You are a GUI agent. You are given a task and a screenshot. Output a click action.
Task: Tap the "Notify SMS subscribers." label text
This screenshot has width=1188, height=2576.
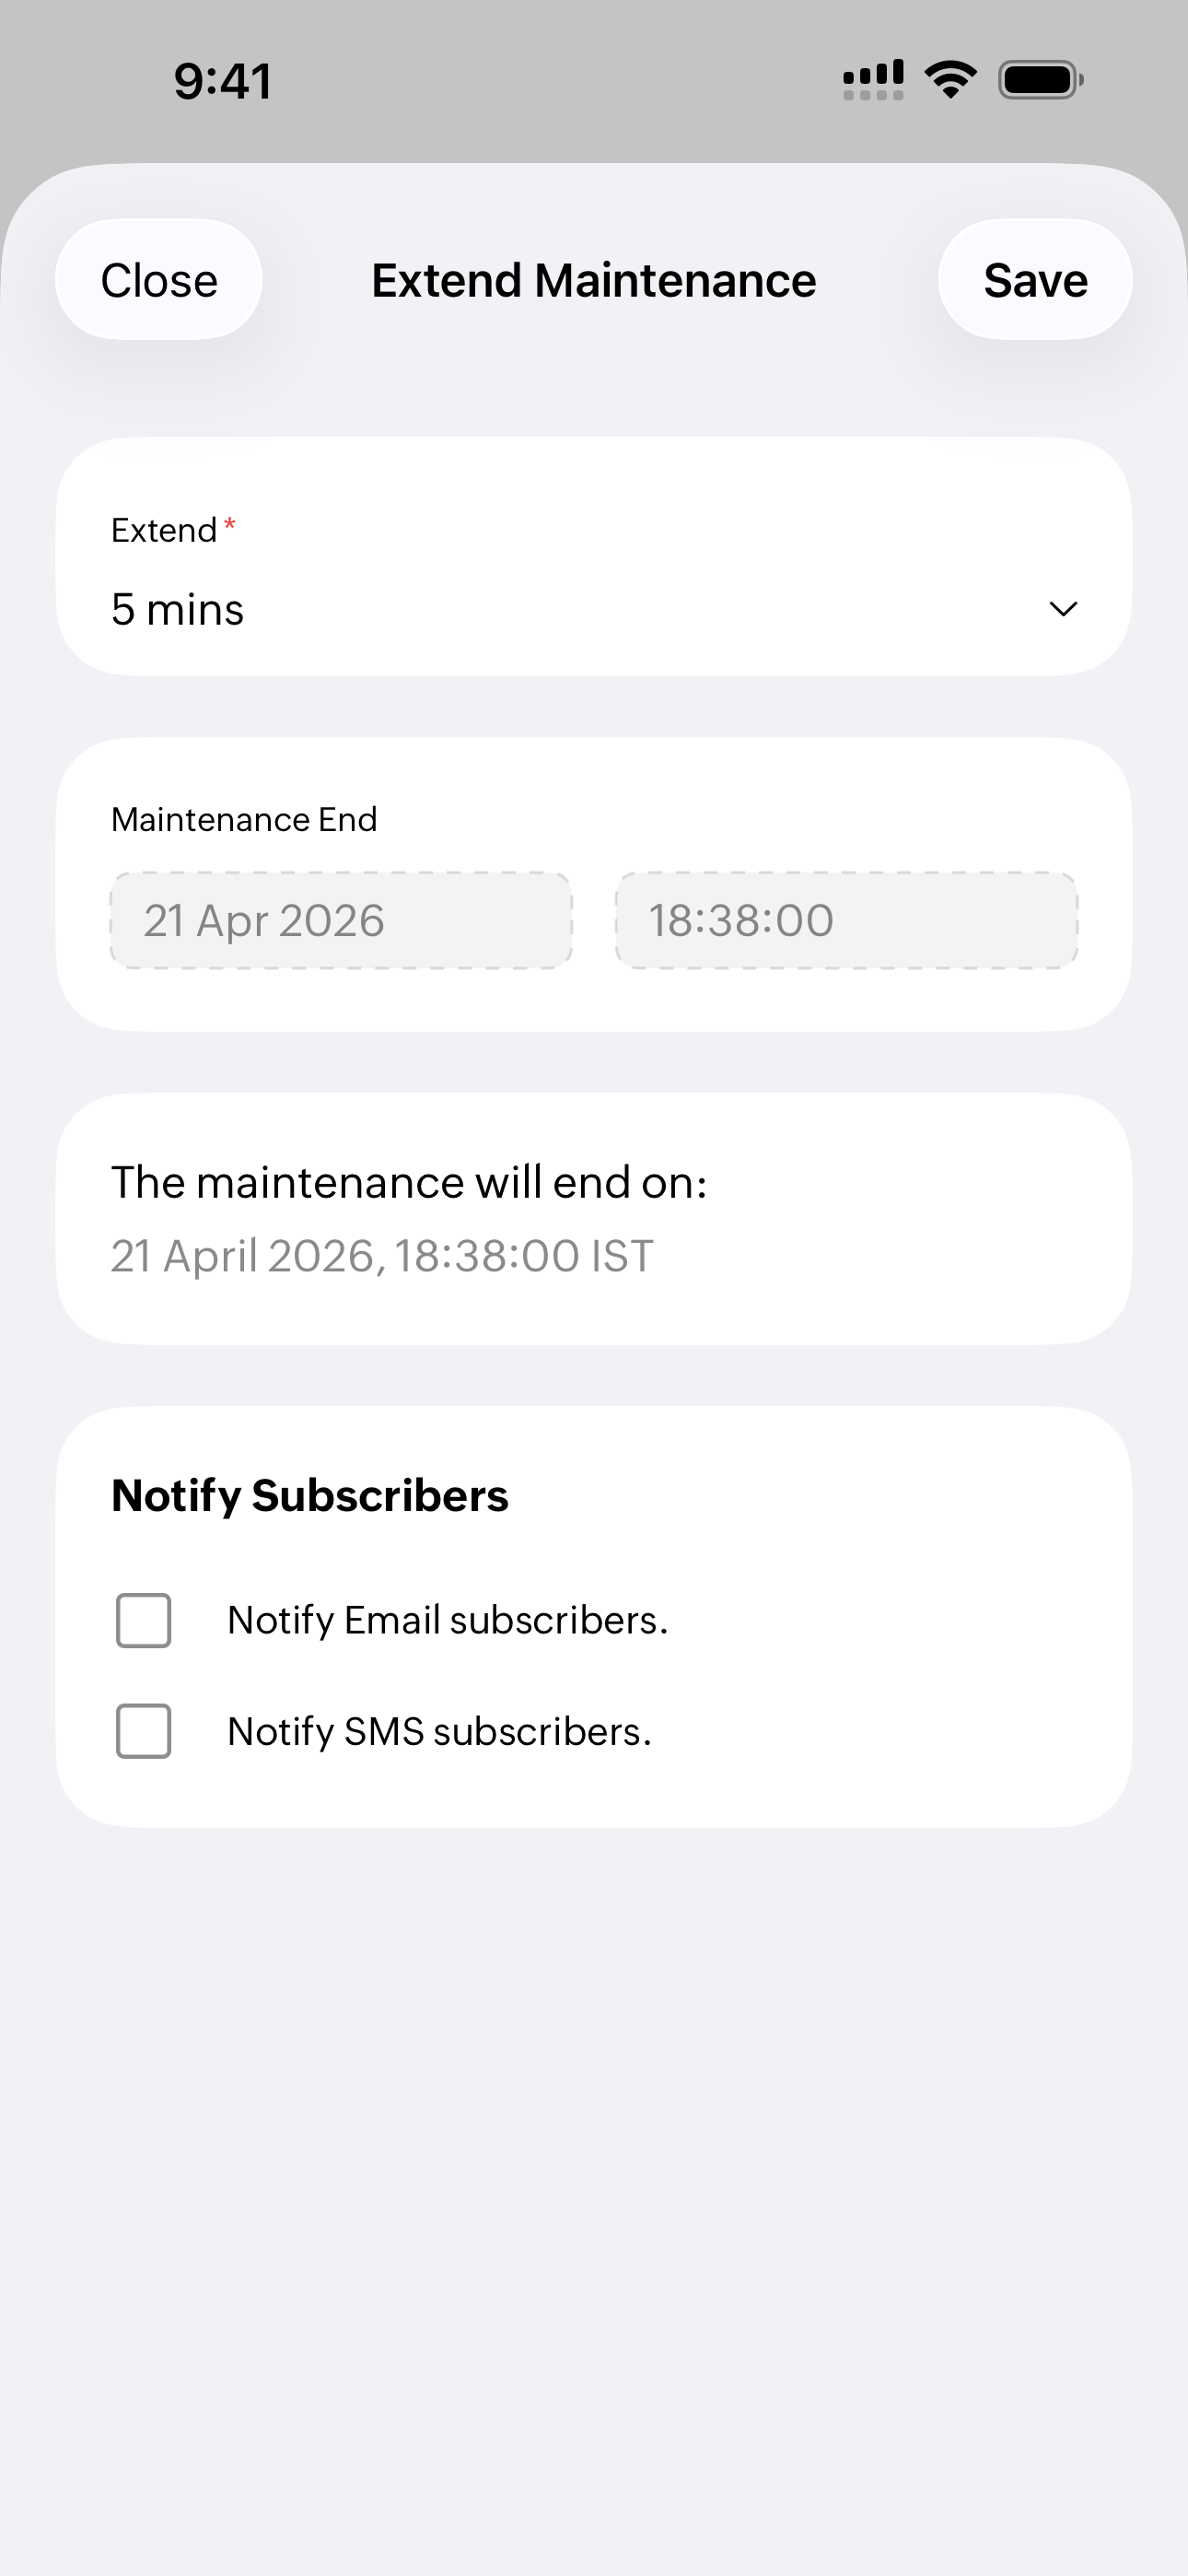[439, 1731]
